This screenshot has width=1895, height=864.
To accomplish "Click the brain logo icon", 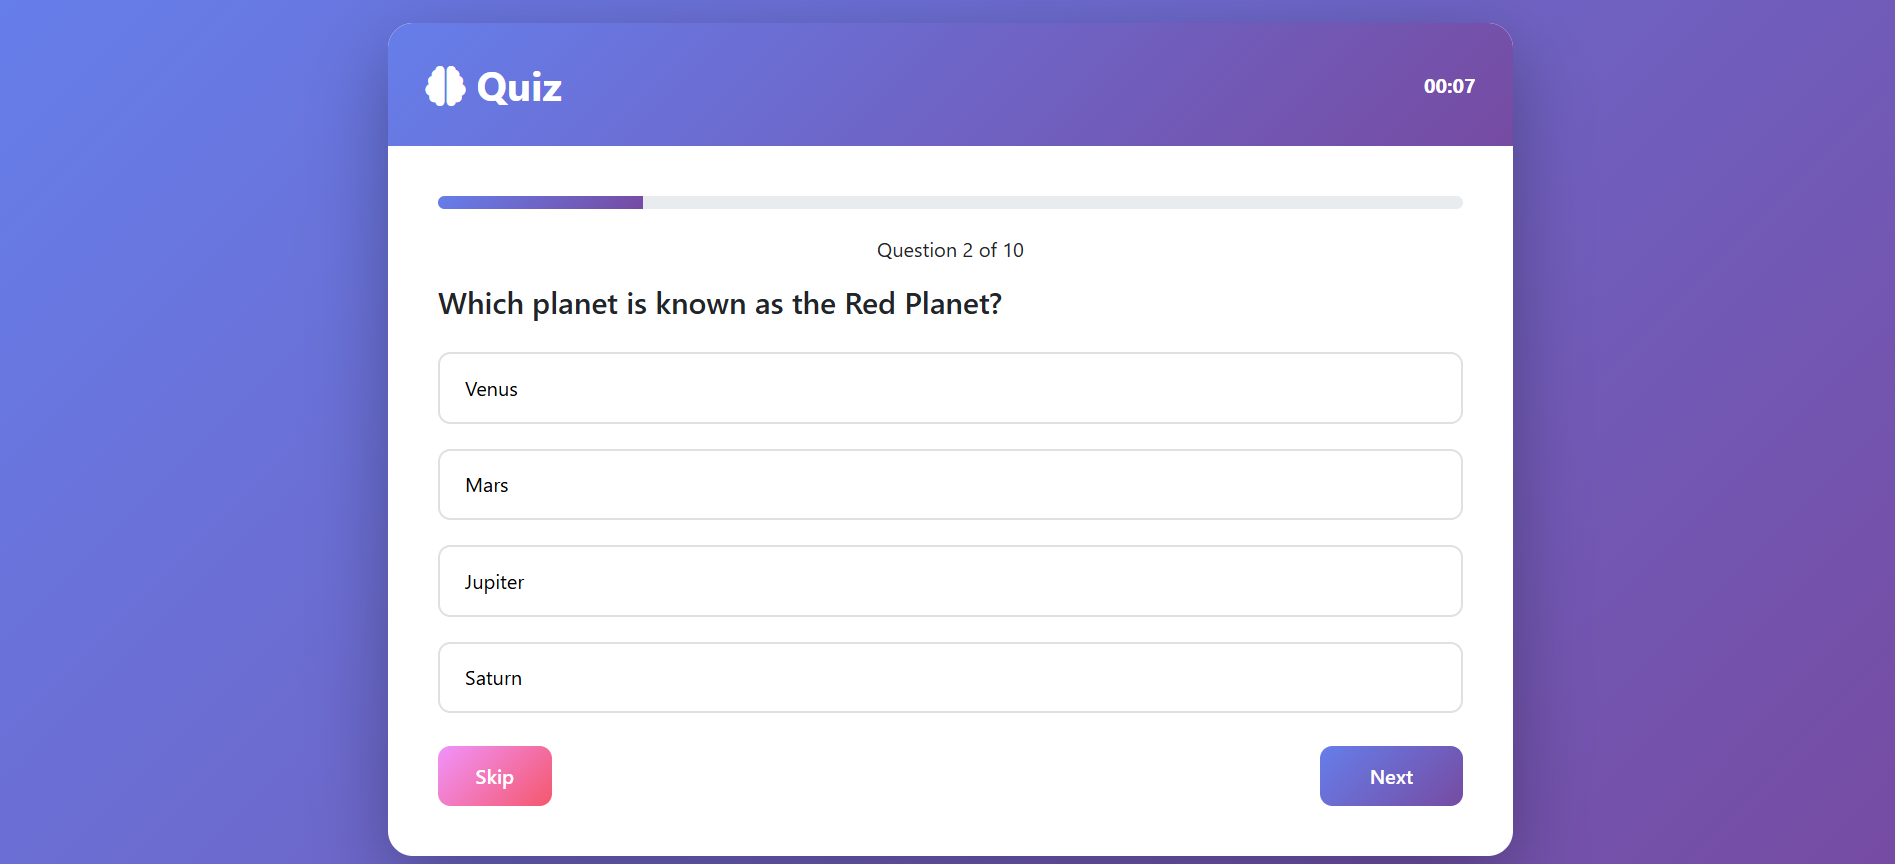I will click(444, 87).
